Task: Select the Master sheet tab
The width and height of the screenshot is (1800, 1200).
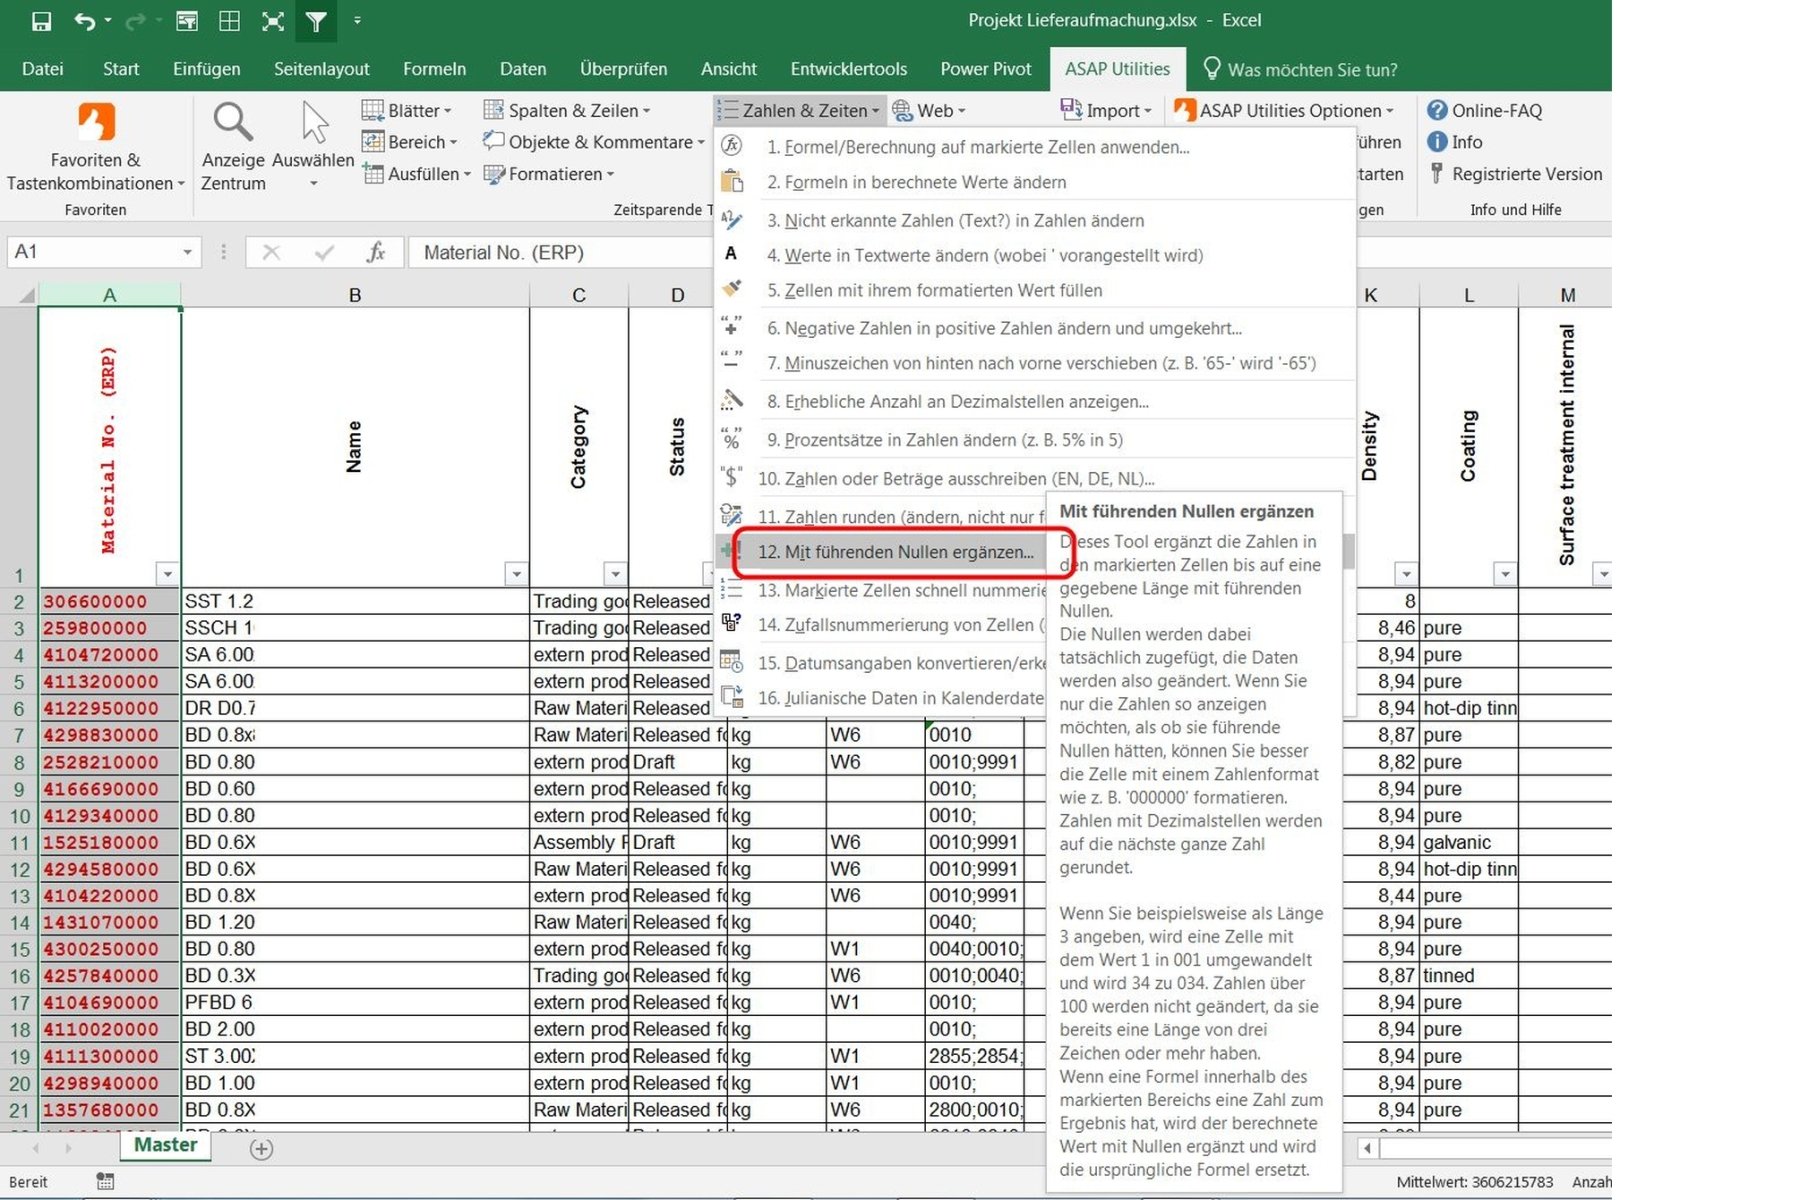Action: [x=166, y=1146]
